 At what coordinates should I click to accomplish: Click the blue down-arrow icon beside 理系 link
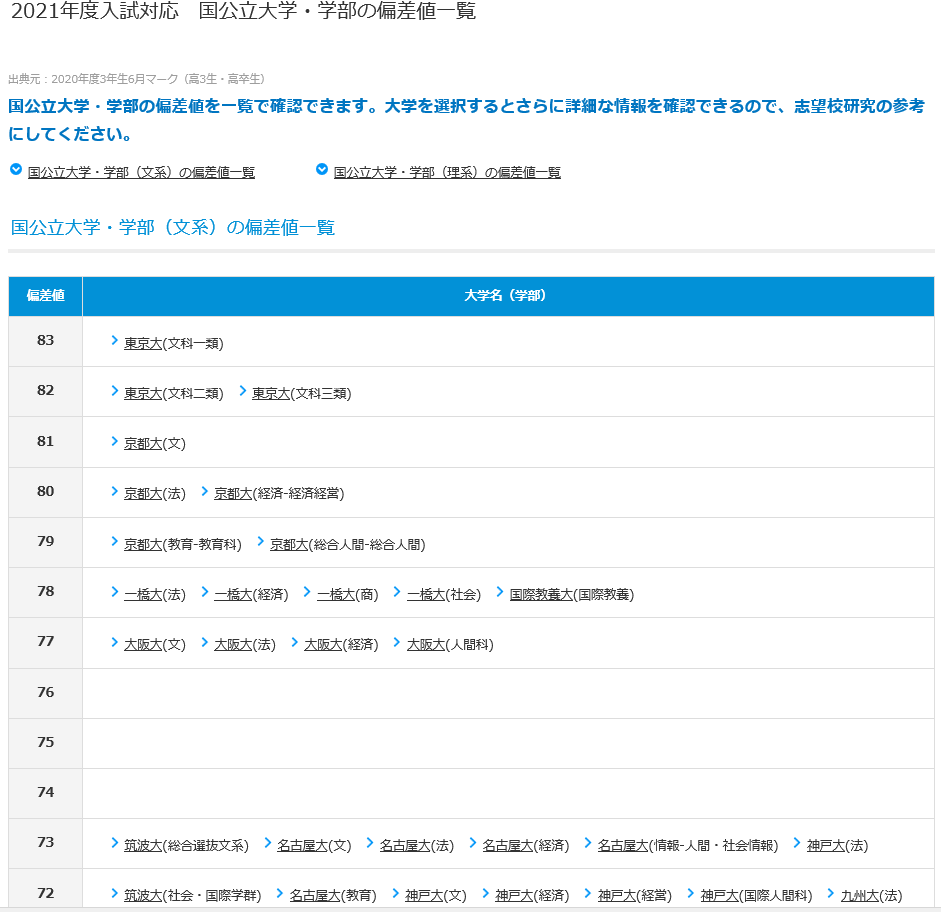coord(322,170)
